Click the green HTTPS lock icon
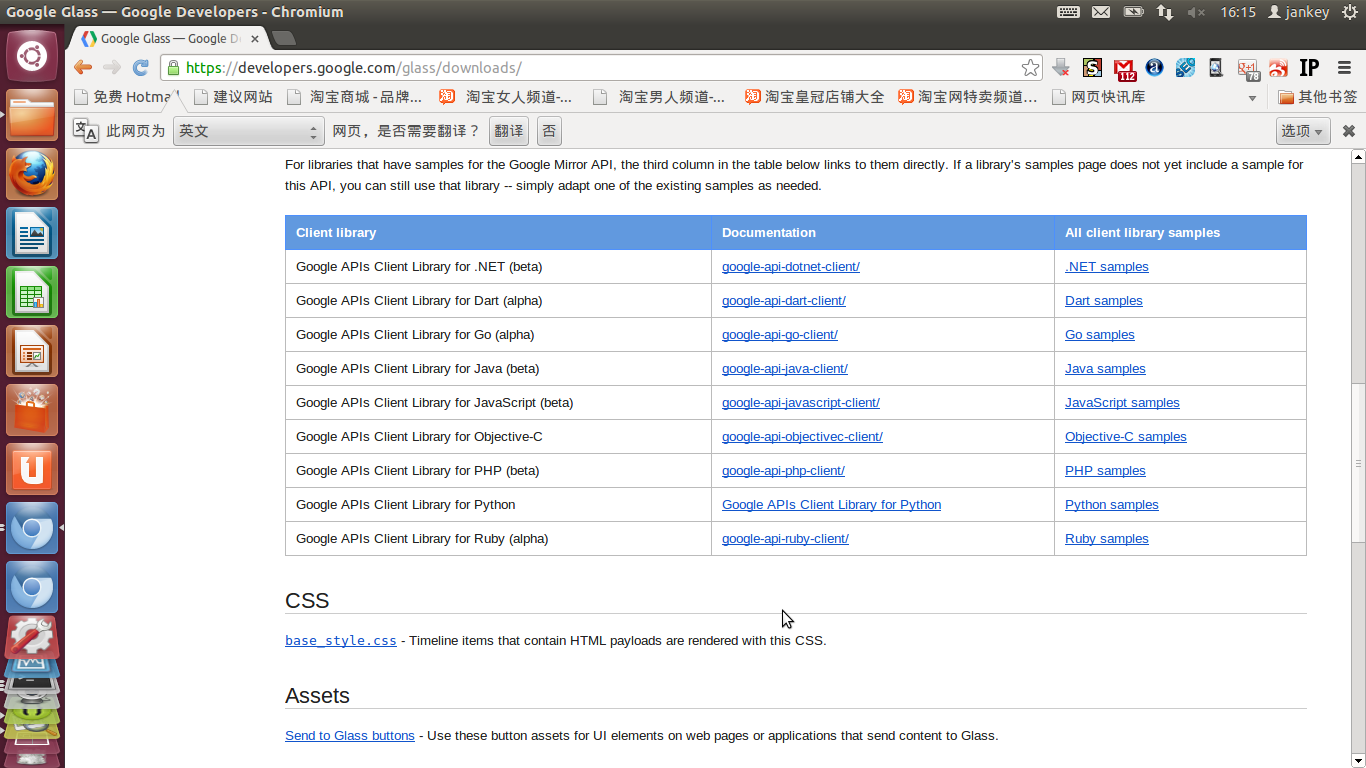The image size is (1366, 768). (173, 68)
